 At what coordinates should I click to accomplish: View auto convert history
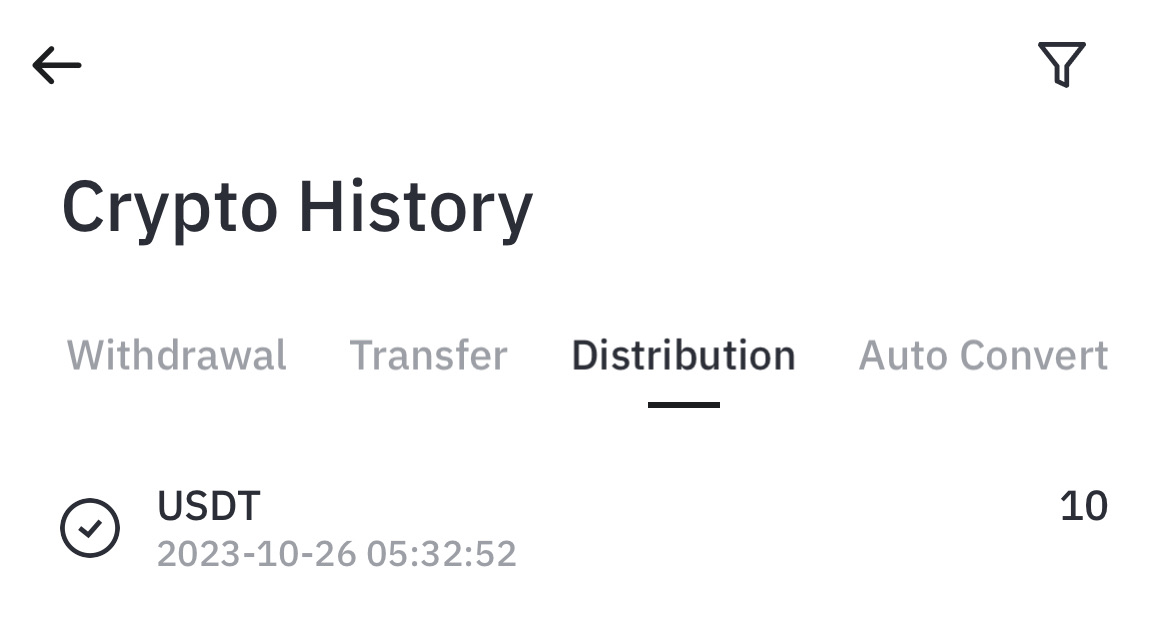tap(983, 356)
